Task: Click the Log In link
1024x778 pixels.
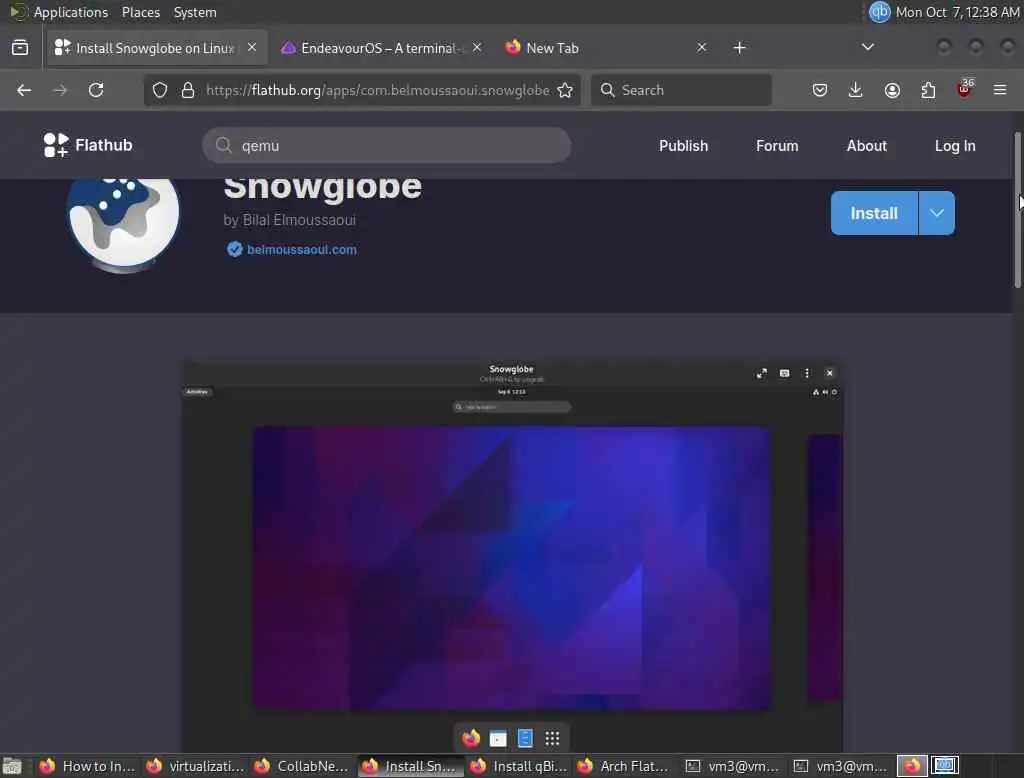Action: point(955,146)
